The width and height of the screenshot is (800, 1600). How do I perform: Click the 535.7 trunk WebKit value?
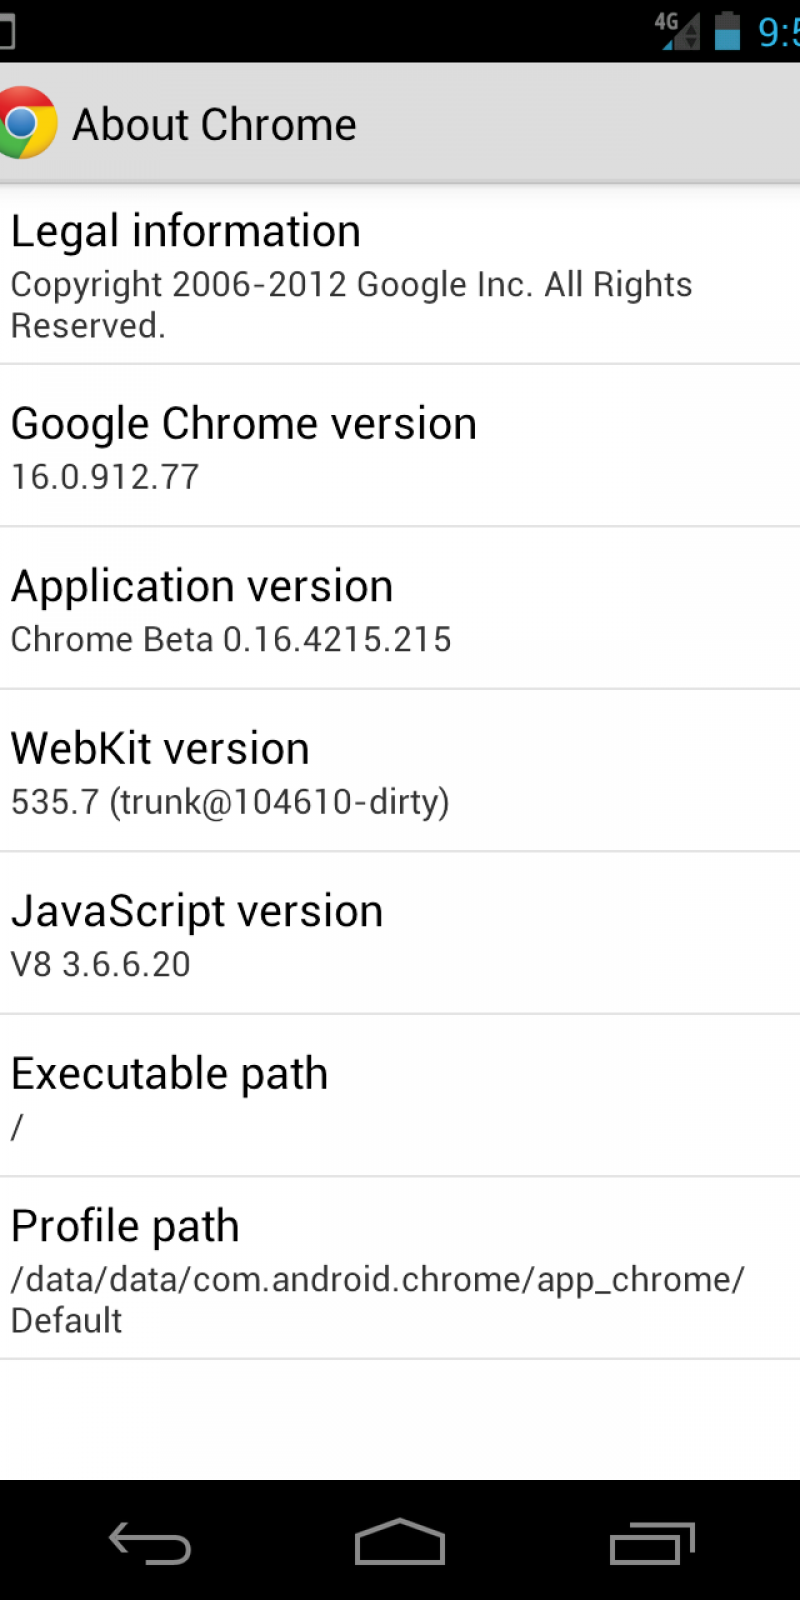click(x=230, y=802)
